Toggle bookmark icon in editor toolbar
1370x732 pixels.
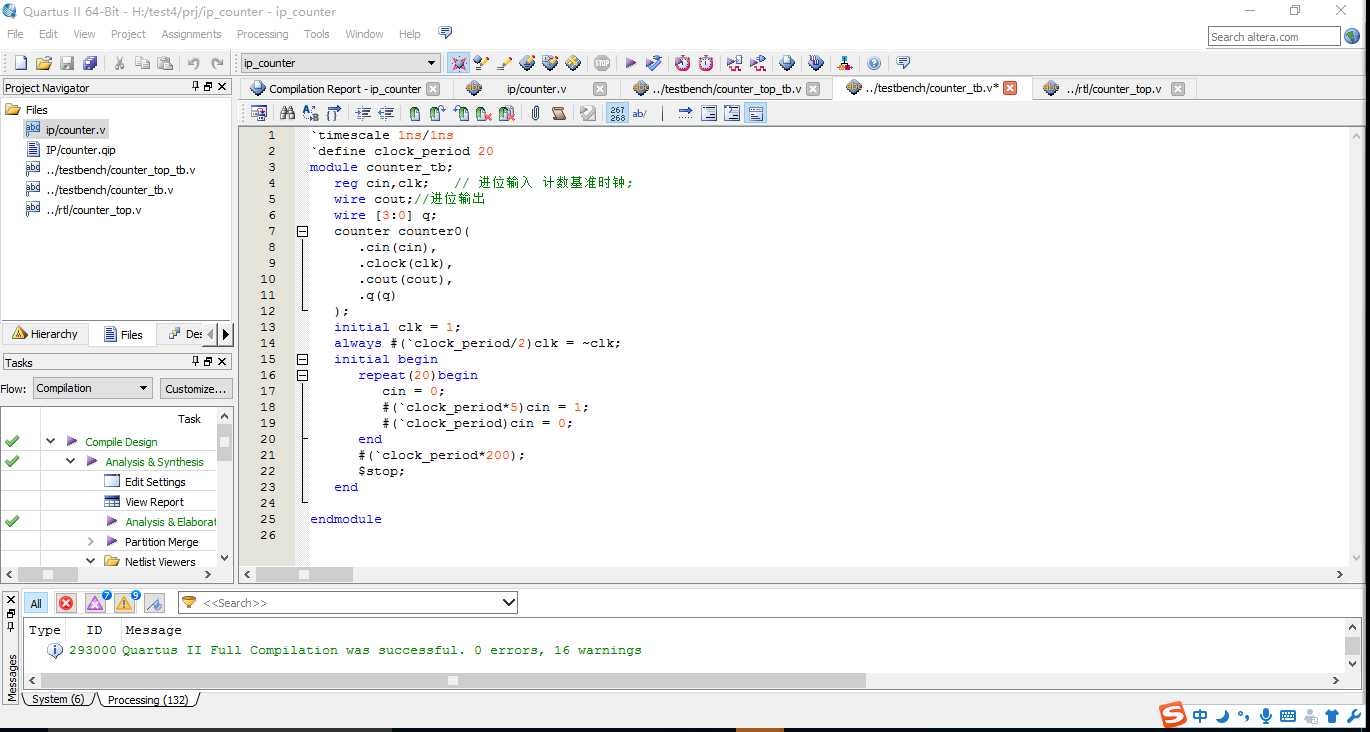414,113
